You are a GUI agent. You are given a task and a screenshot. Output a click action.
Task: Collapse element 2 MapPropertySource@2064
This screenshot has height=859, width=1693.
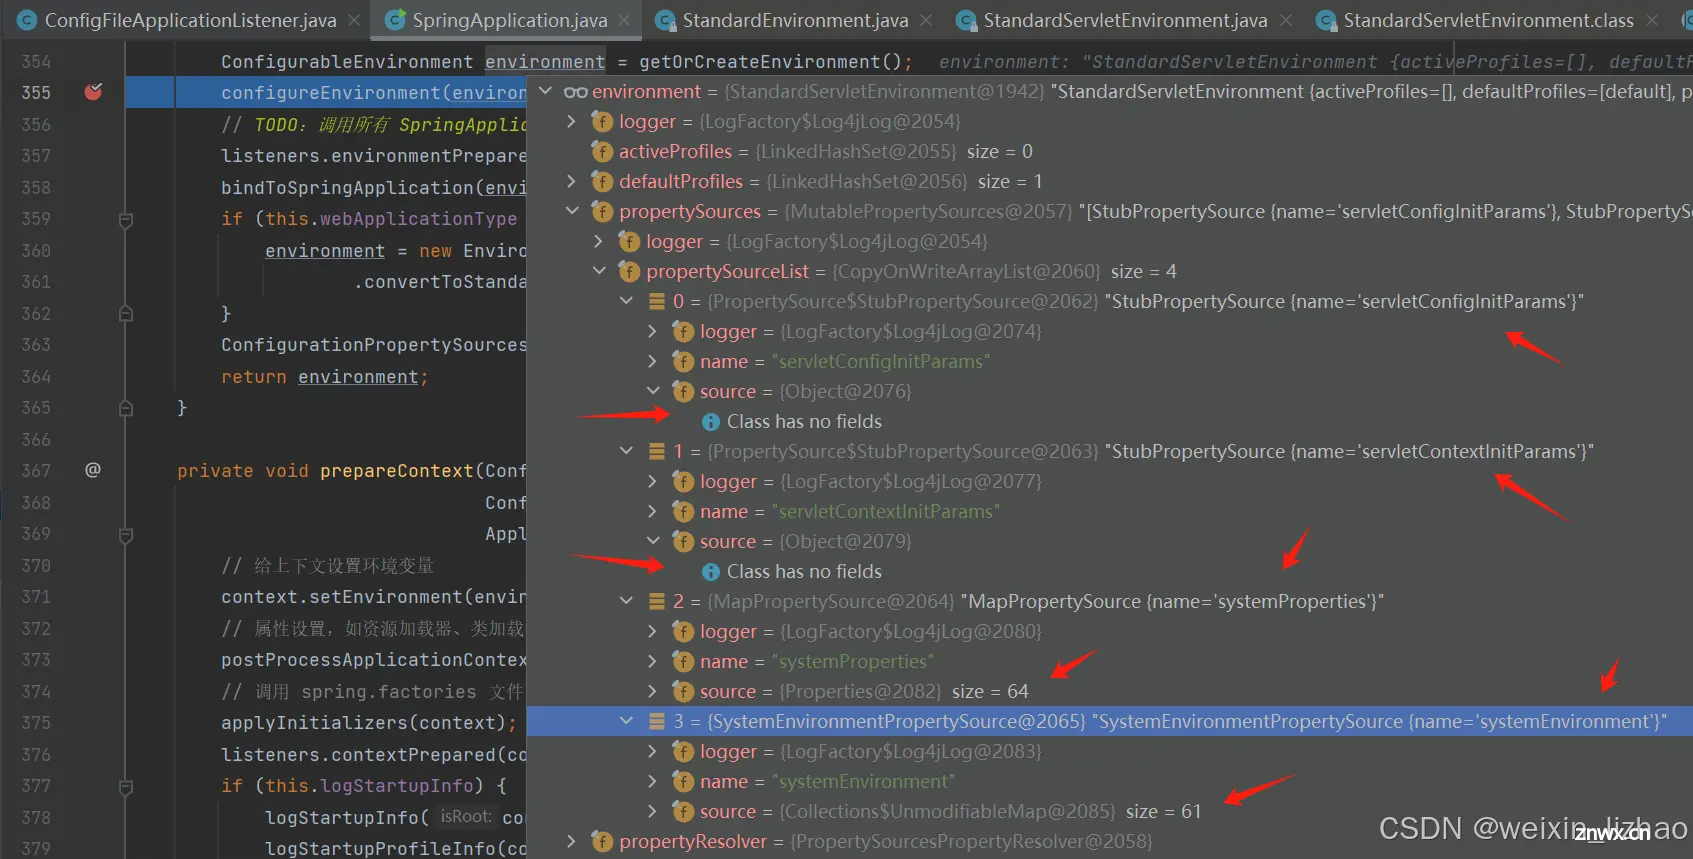point(626,601)
